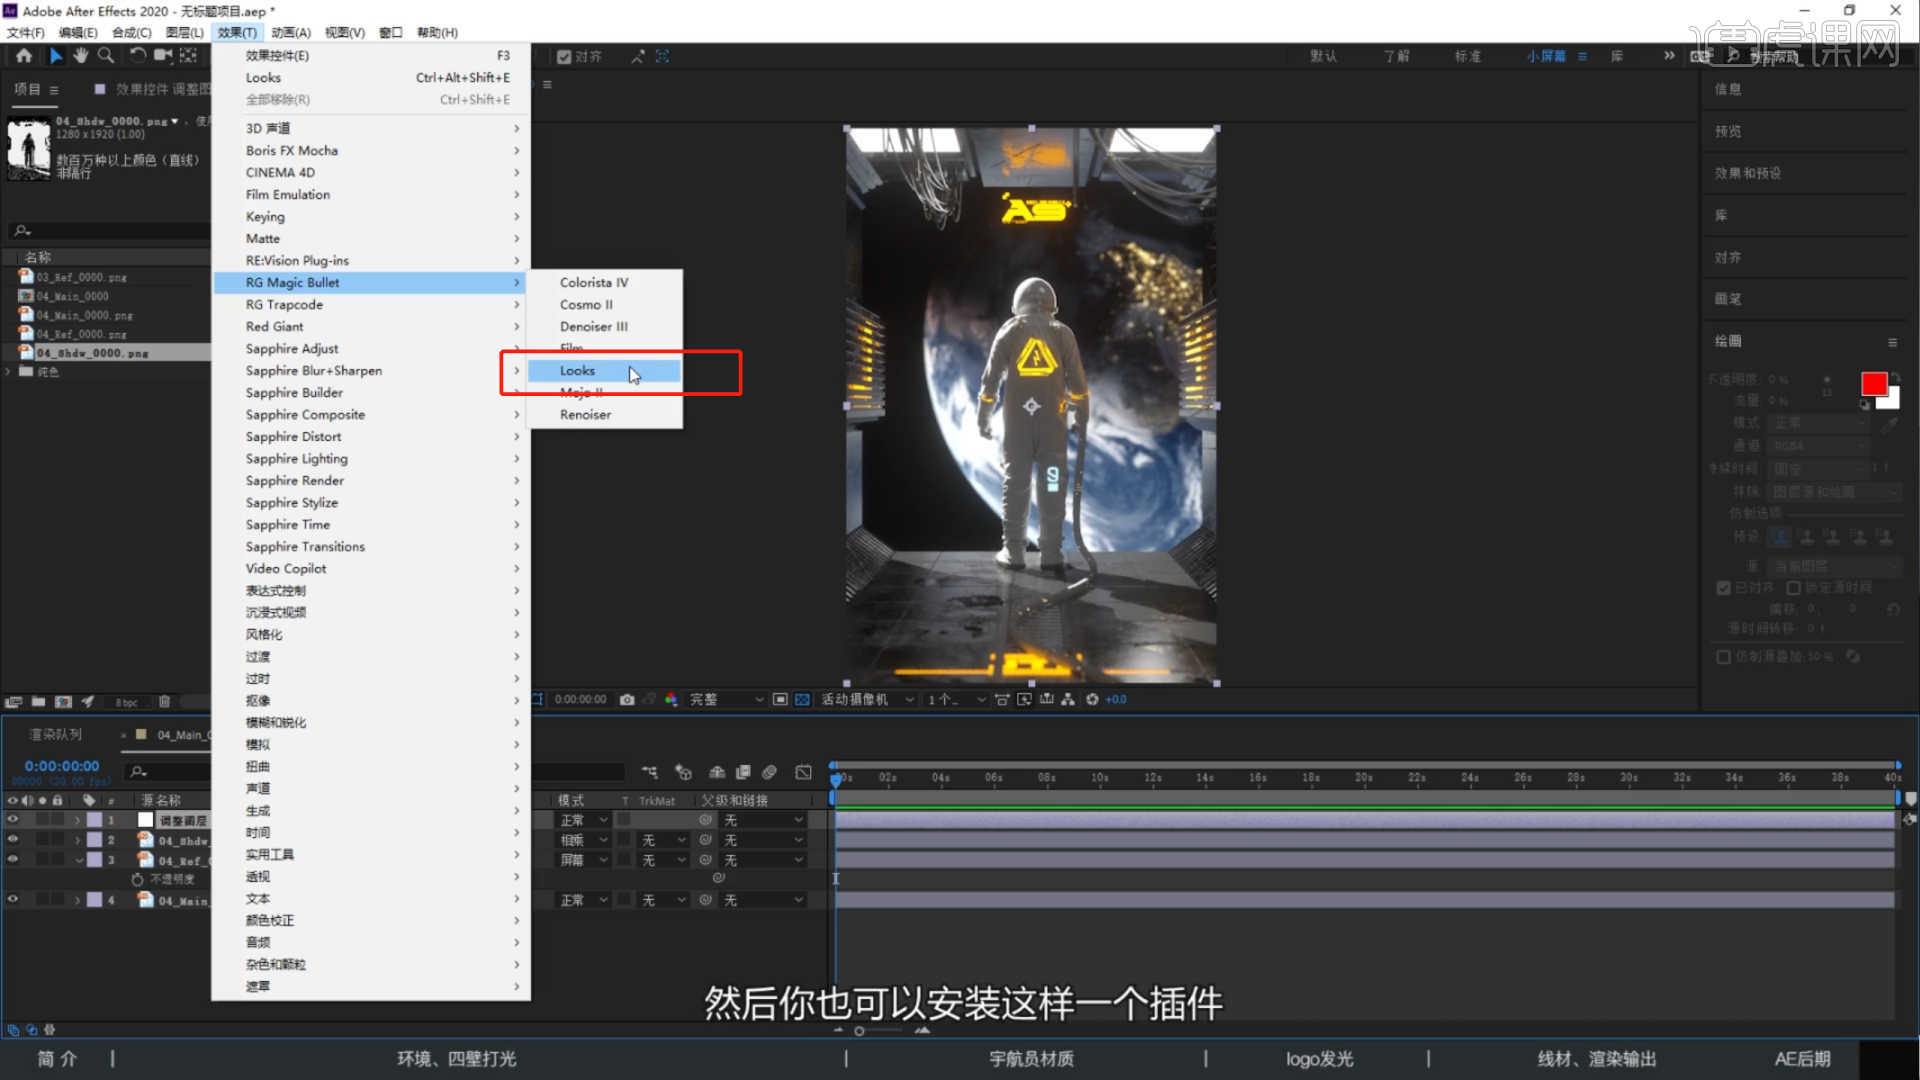
Task: Click the snapshot camera icon
Action: [627, 700]
